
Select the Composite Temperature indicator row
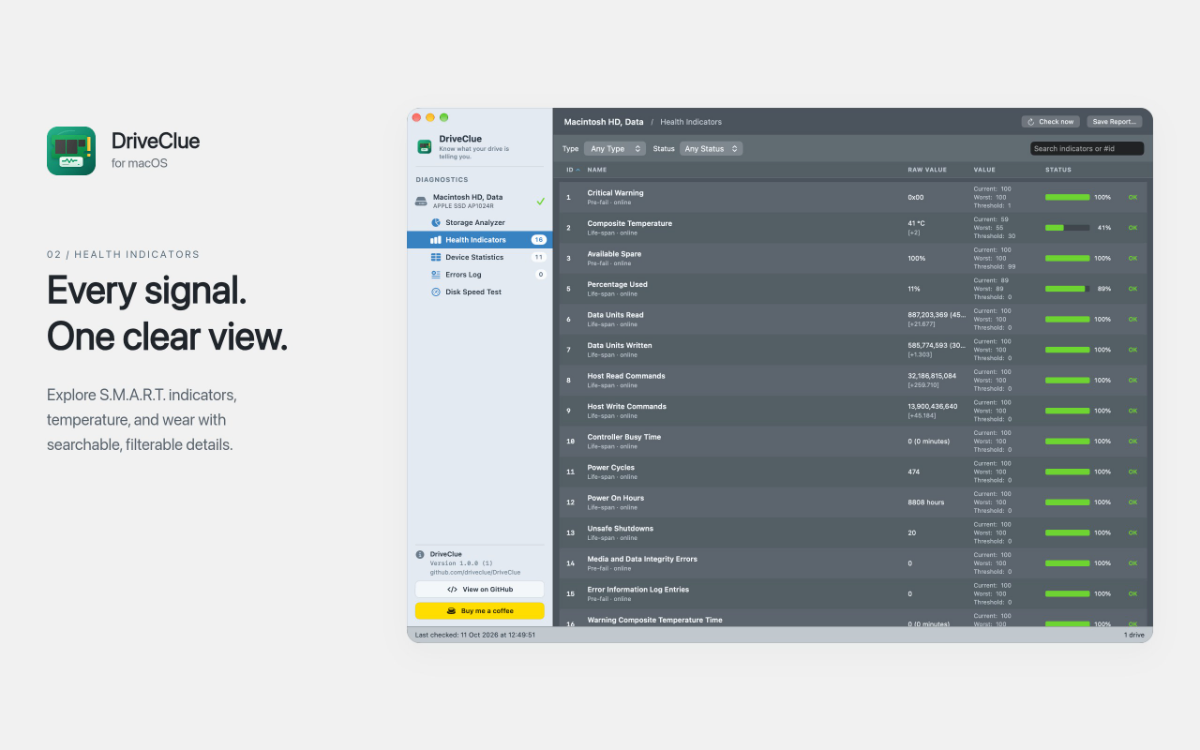[x=853, y=228]
